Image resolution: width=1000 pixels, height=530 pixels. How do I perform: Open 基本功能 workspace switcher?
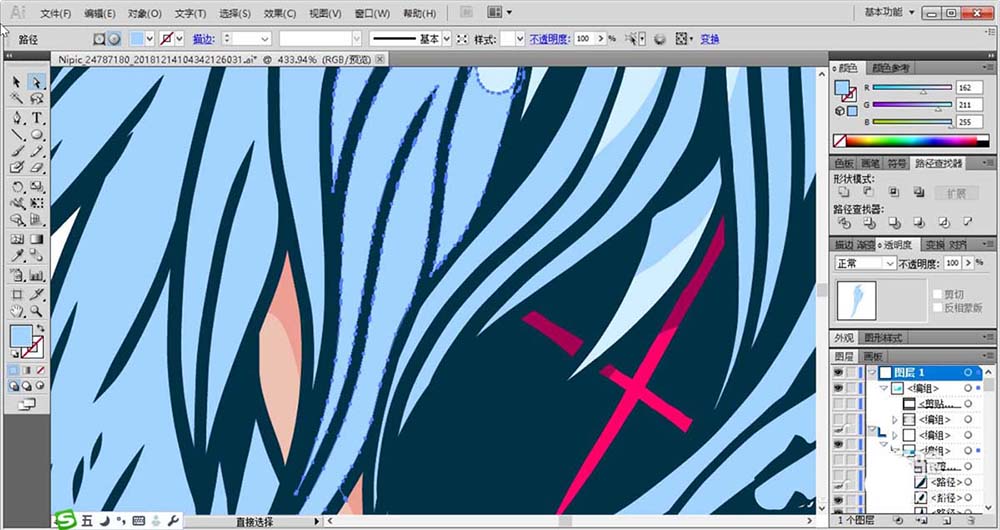click(x=890, y=12)
